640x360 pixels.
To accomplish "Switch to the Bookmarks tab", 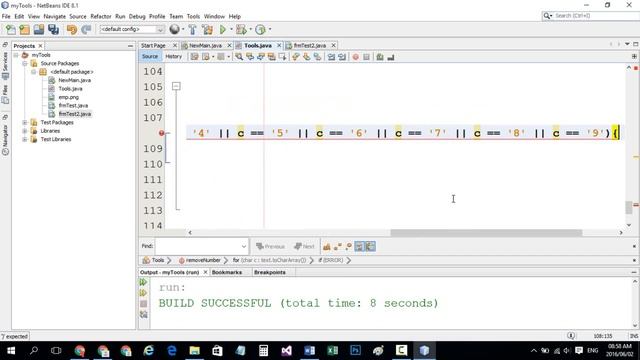I will point(227,272).
